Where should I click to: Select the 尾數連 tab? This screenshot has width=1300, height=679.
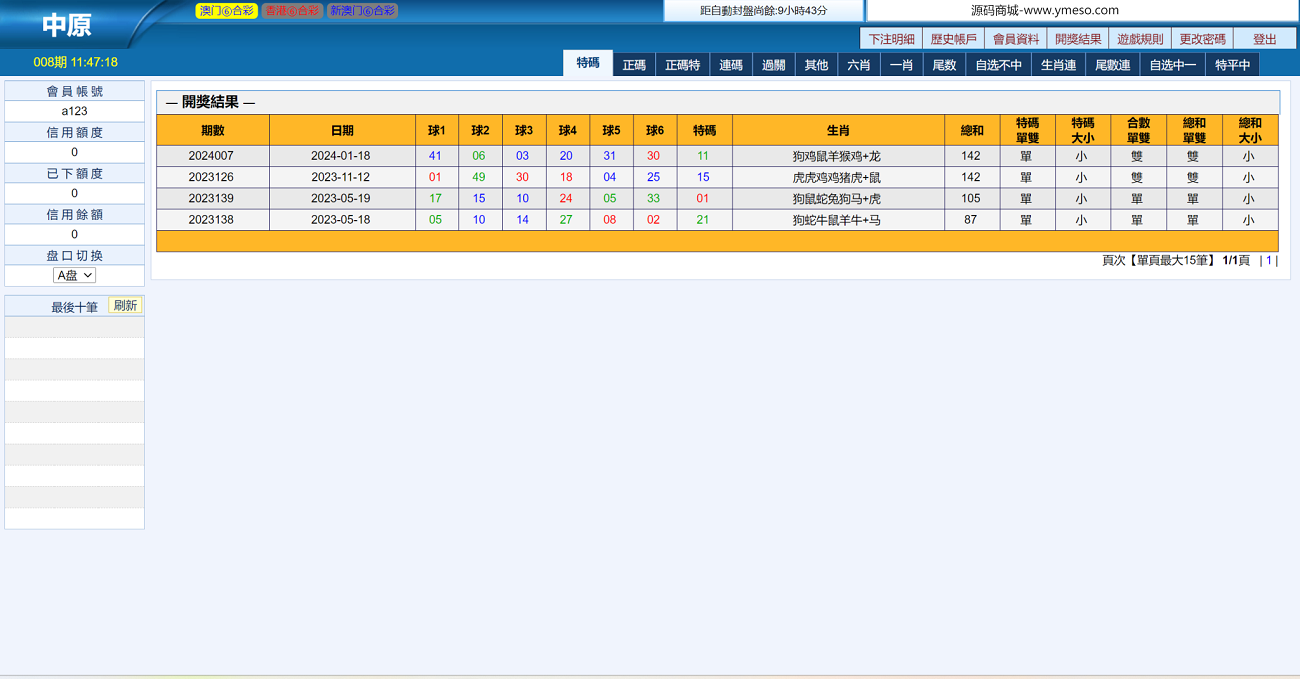[x=1113, y=65]
